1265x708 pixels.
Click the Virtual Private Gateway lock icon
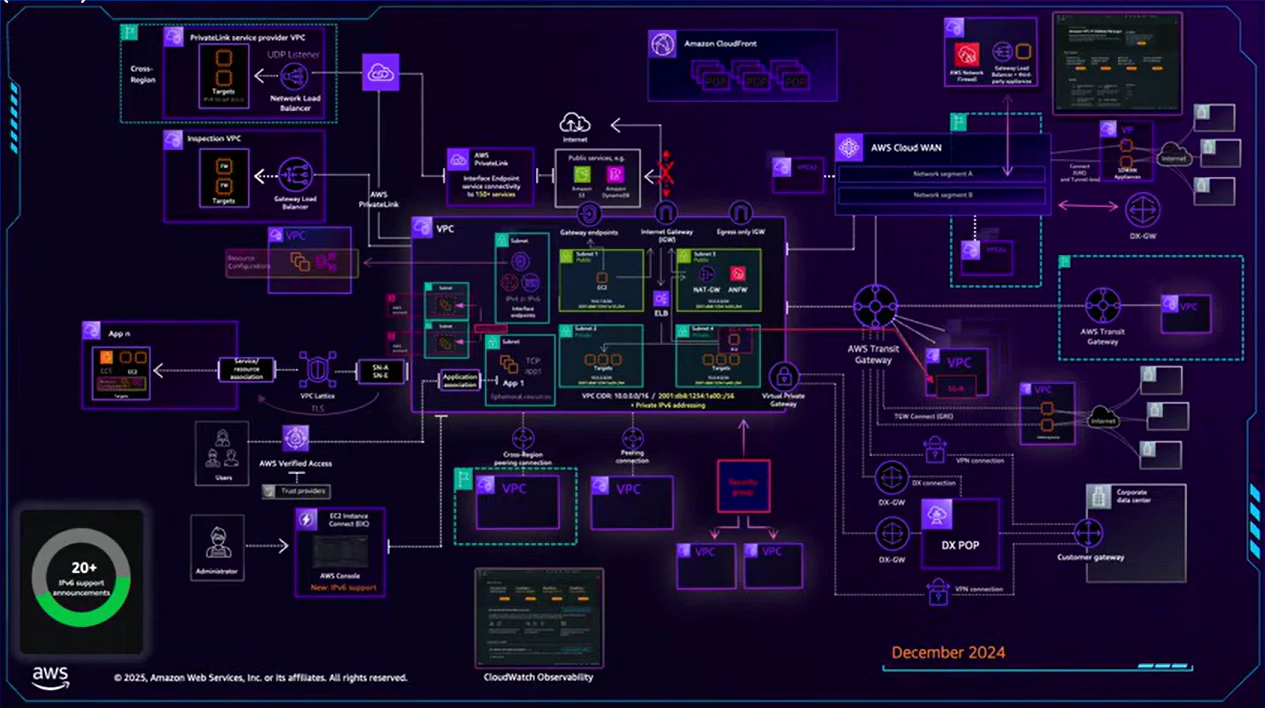(785, 377)
